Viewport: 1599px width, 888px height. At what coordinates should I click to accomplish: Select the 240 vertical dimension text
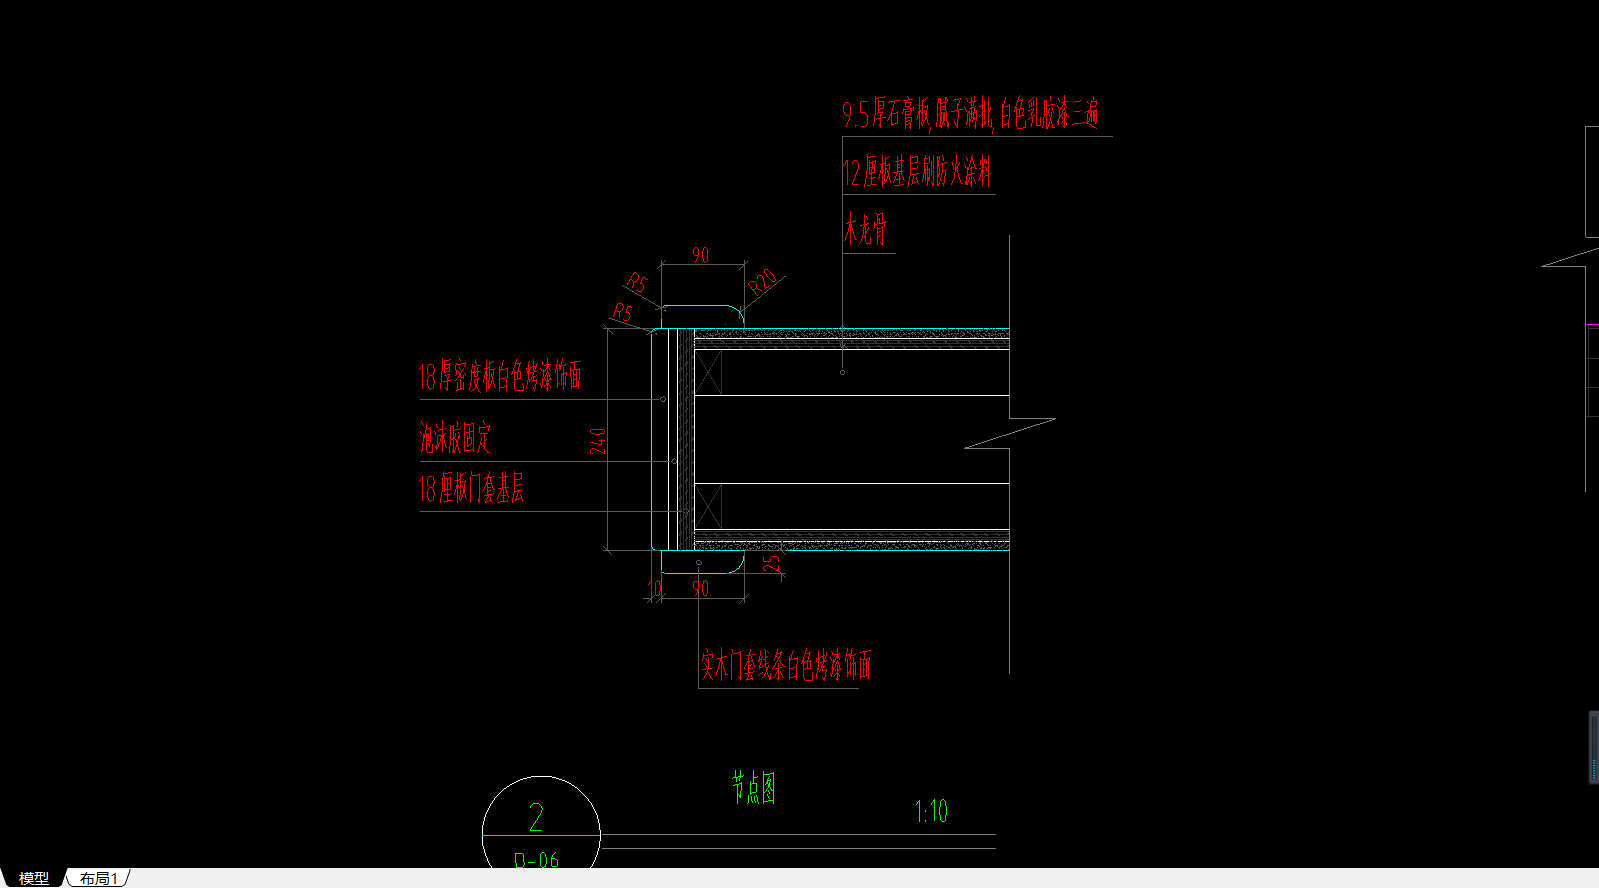tap(597, 442)
